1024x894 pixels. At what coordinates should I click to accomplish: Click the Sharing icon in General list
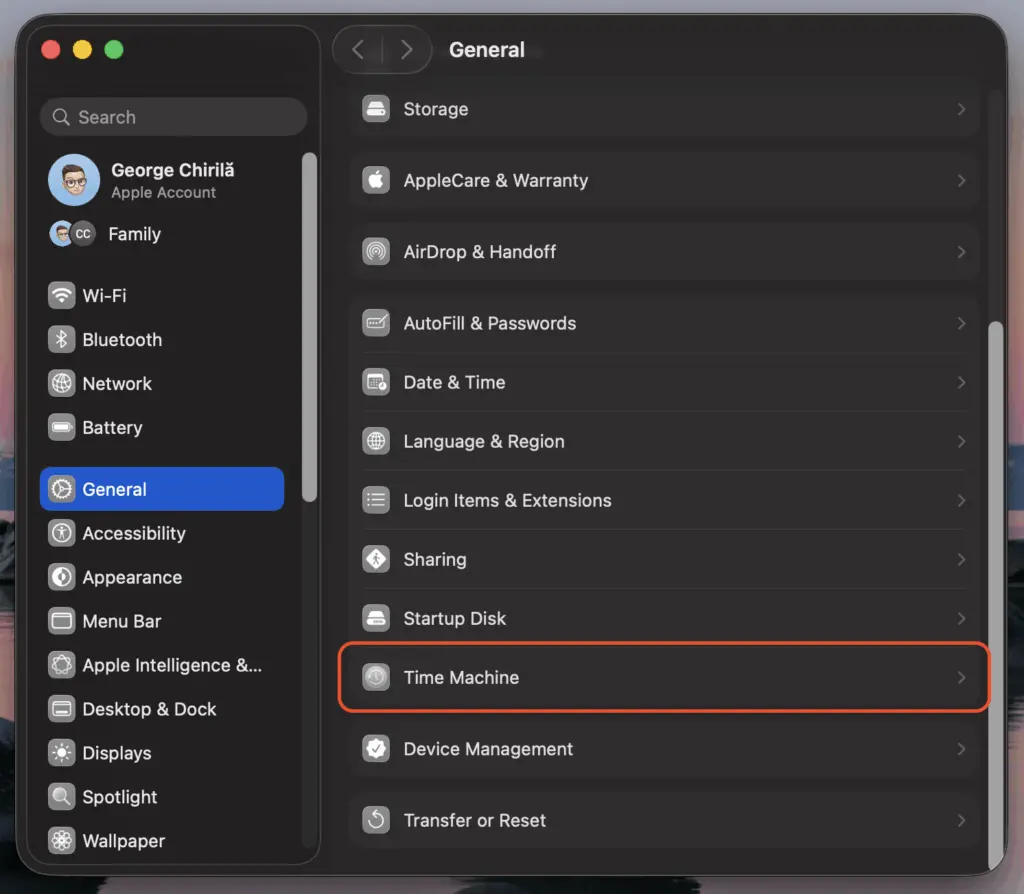[x=376, y=560]
